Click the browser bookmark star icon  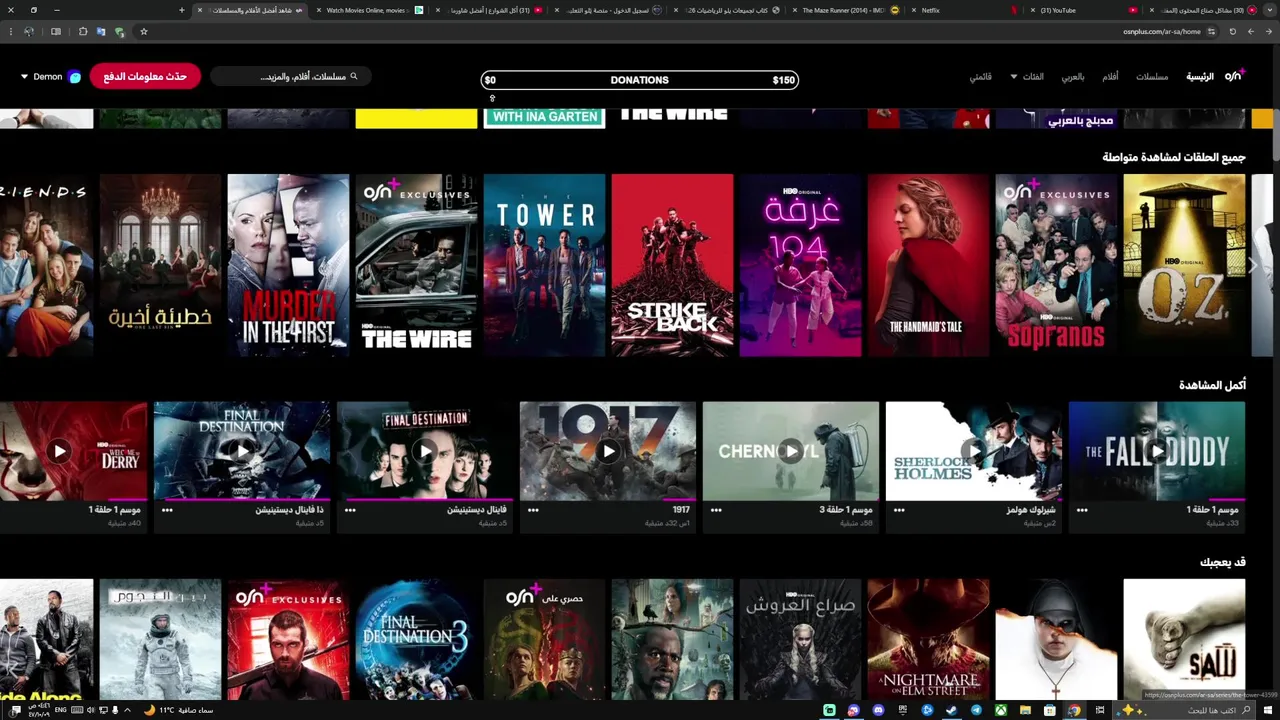coord(144,31)
